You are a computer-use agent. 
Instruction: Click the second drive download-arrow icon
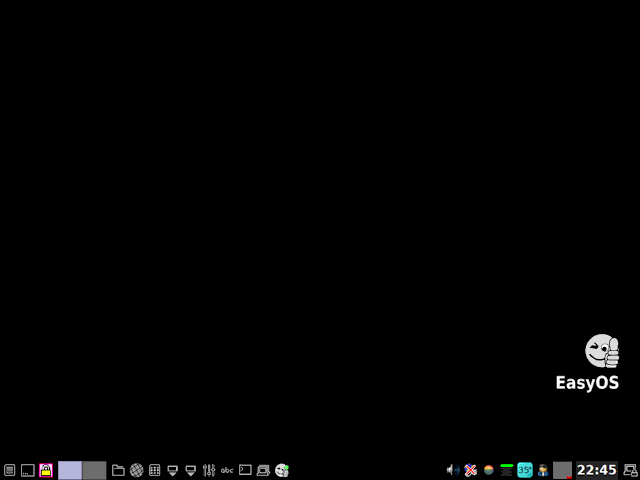coord(191,470)
